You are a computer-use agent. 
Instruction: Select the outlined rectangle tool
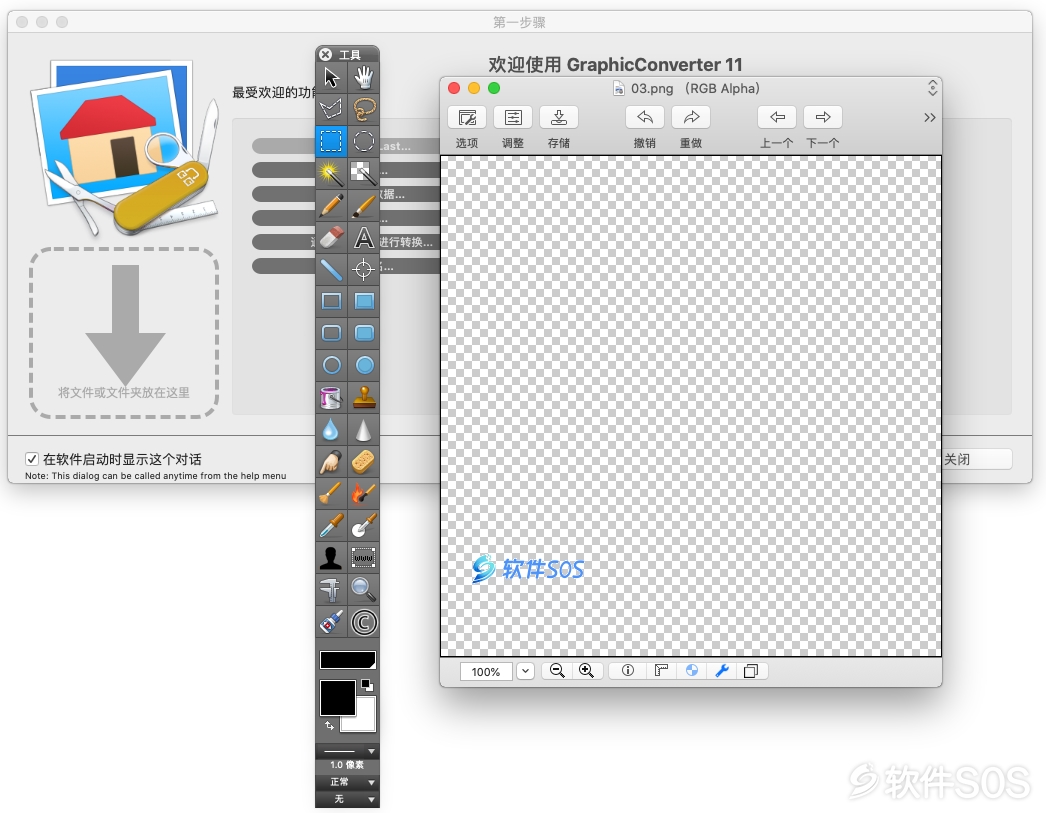[332, 301]
